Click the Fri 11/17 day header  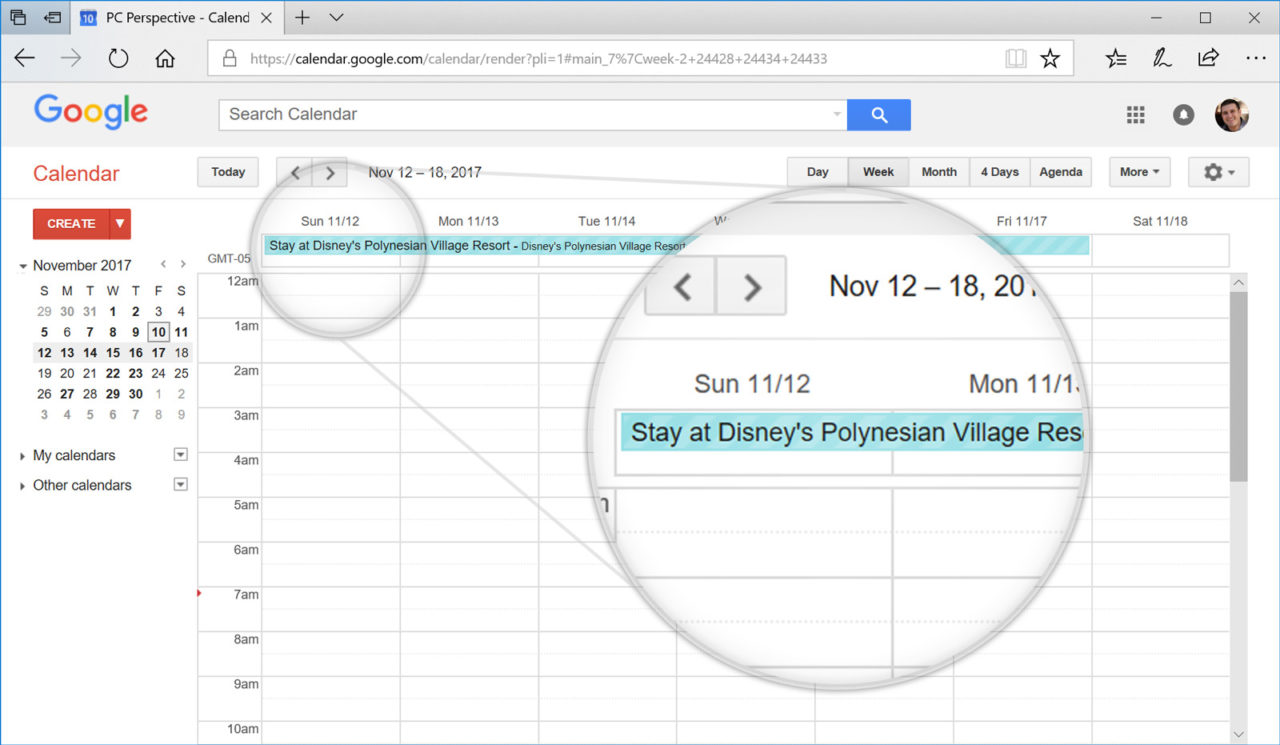[x=1022, y=221]
